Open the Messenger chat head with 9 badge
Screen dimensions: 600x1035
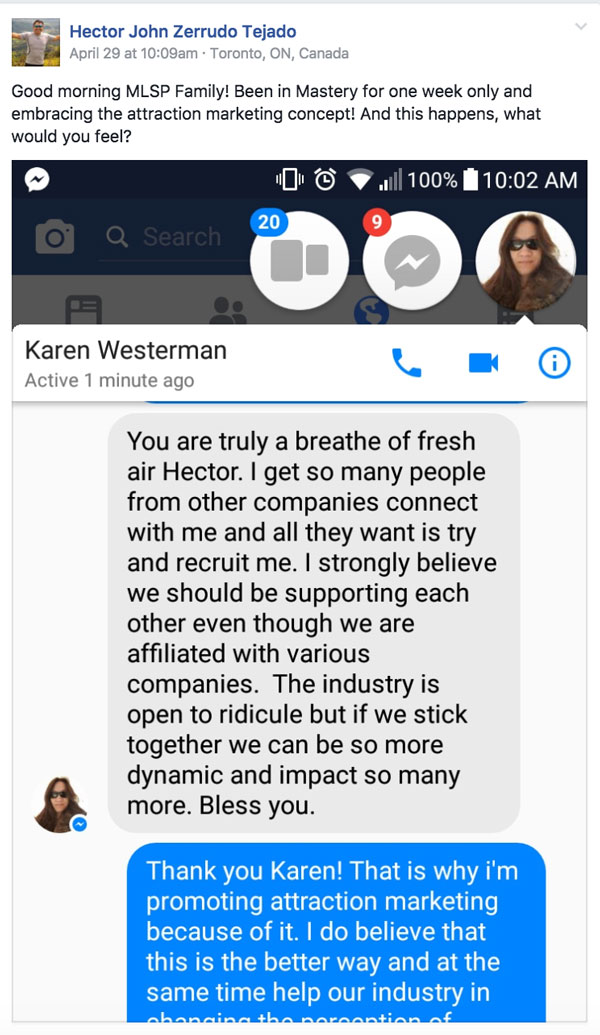click(x=412, y=260)
